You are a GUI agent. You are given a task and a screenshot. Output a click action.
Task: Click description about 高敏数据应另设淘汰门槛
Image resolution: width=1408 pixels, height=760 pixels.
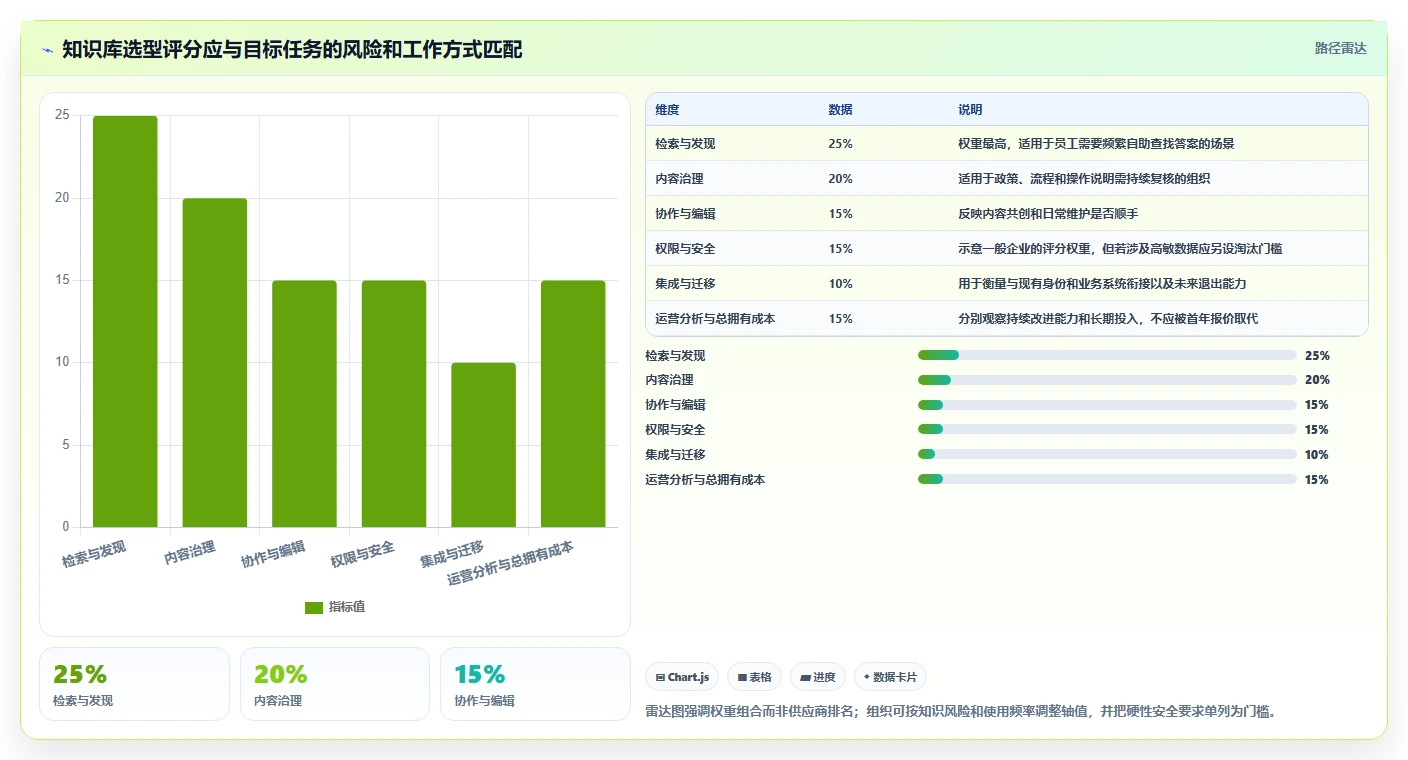1120,249
